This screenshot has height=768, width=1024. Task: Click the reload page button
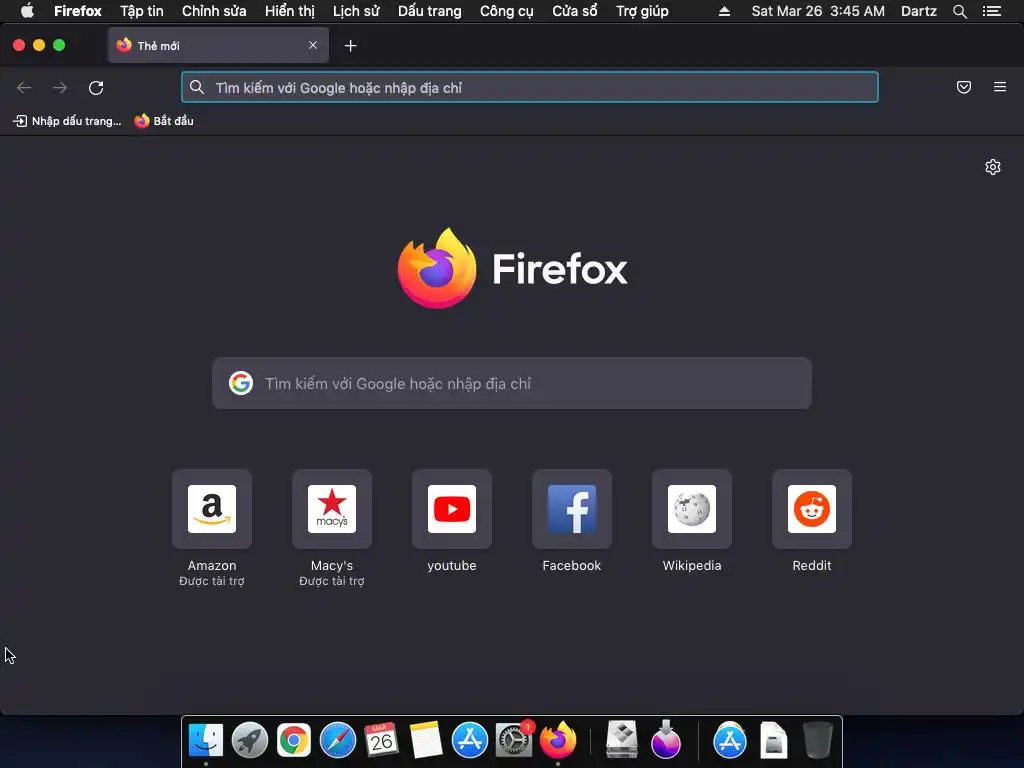tap(96, 88)
